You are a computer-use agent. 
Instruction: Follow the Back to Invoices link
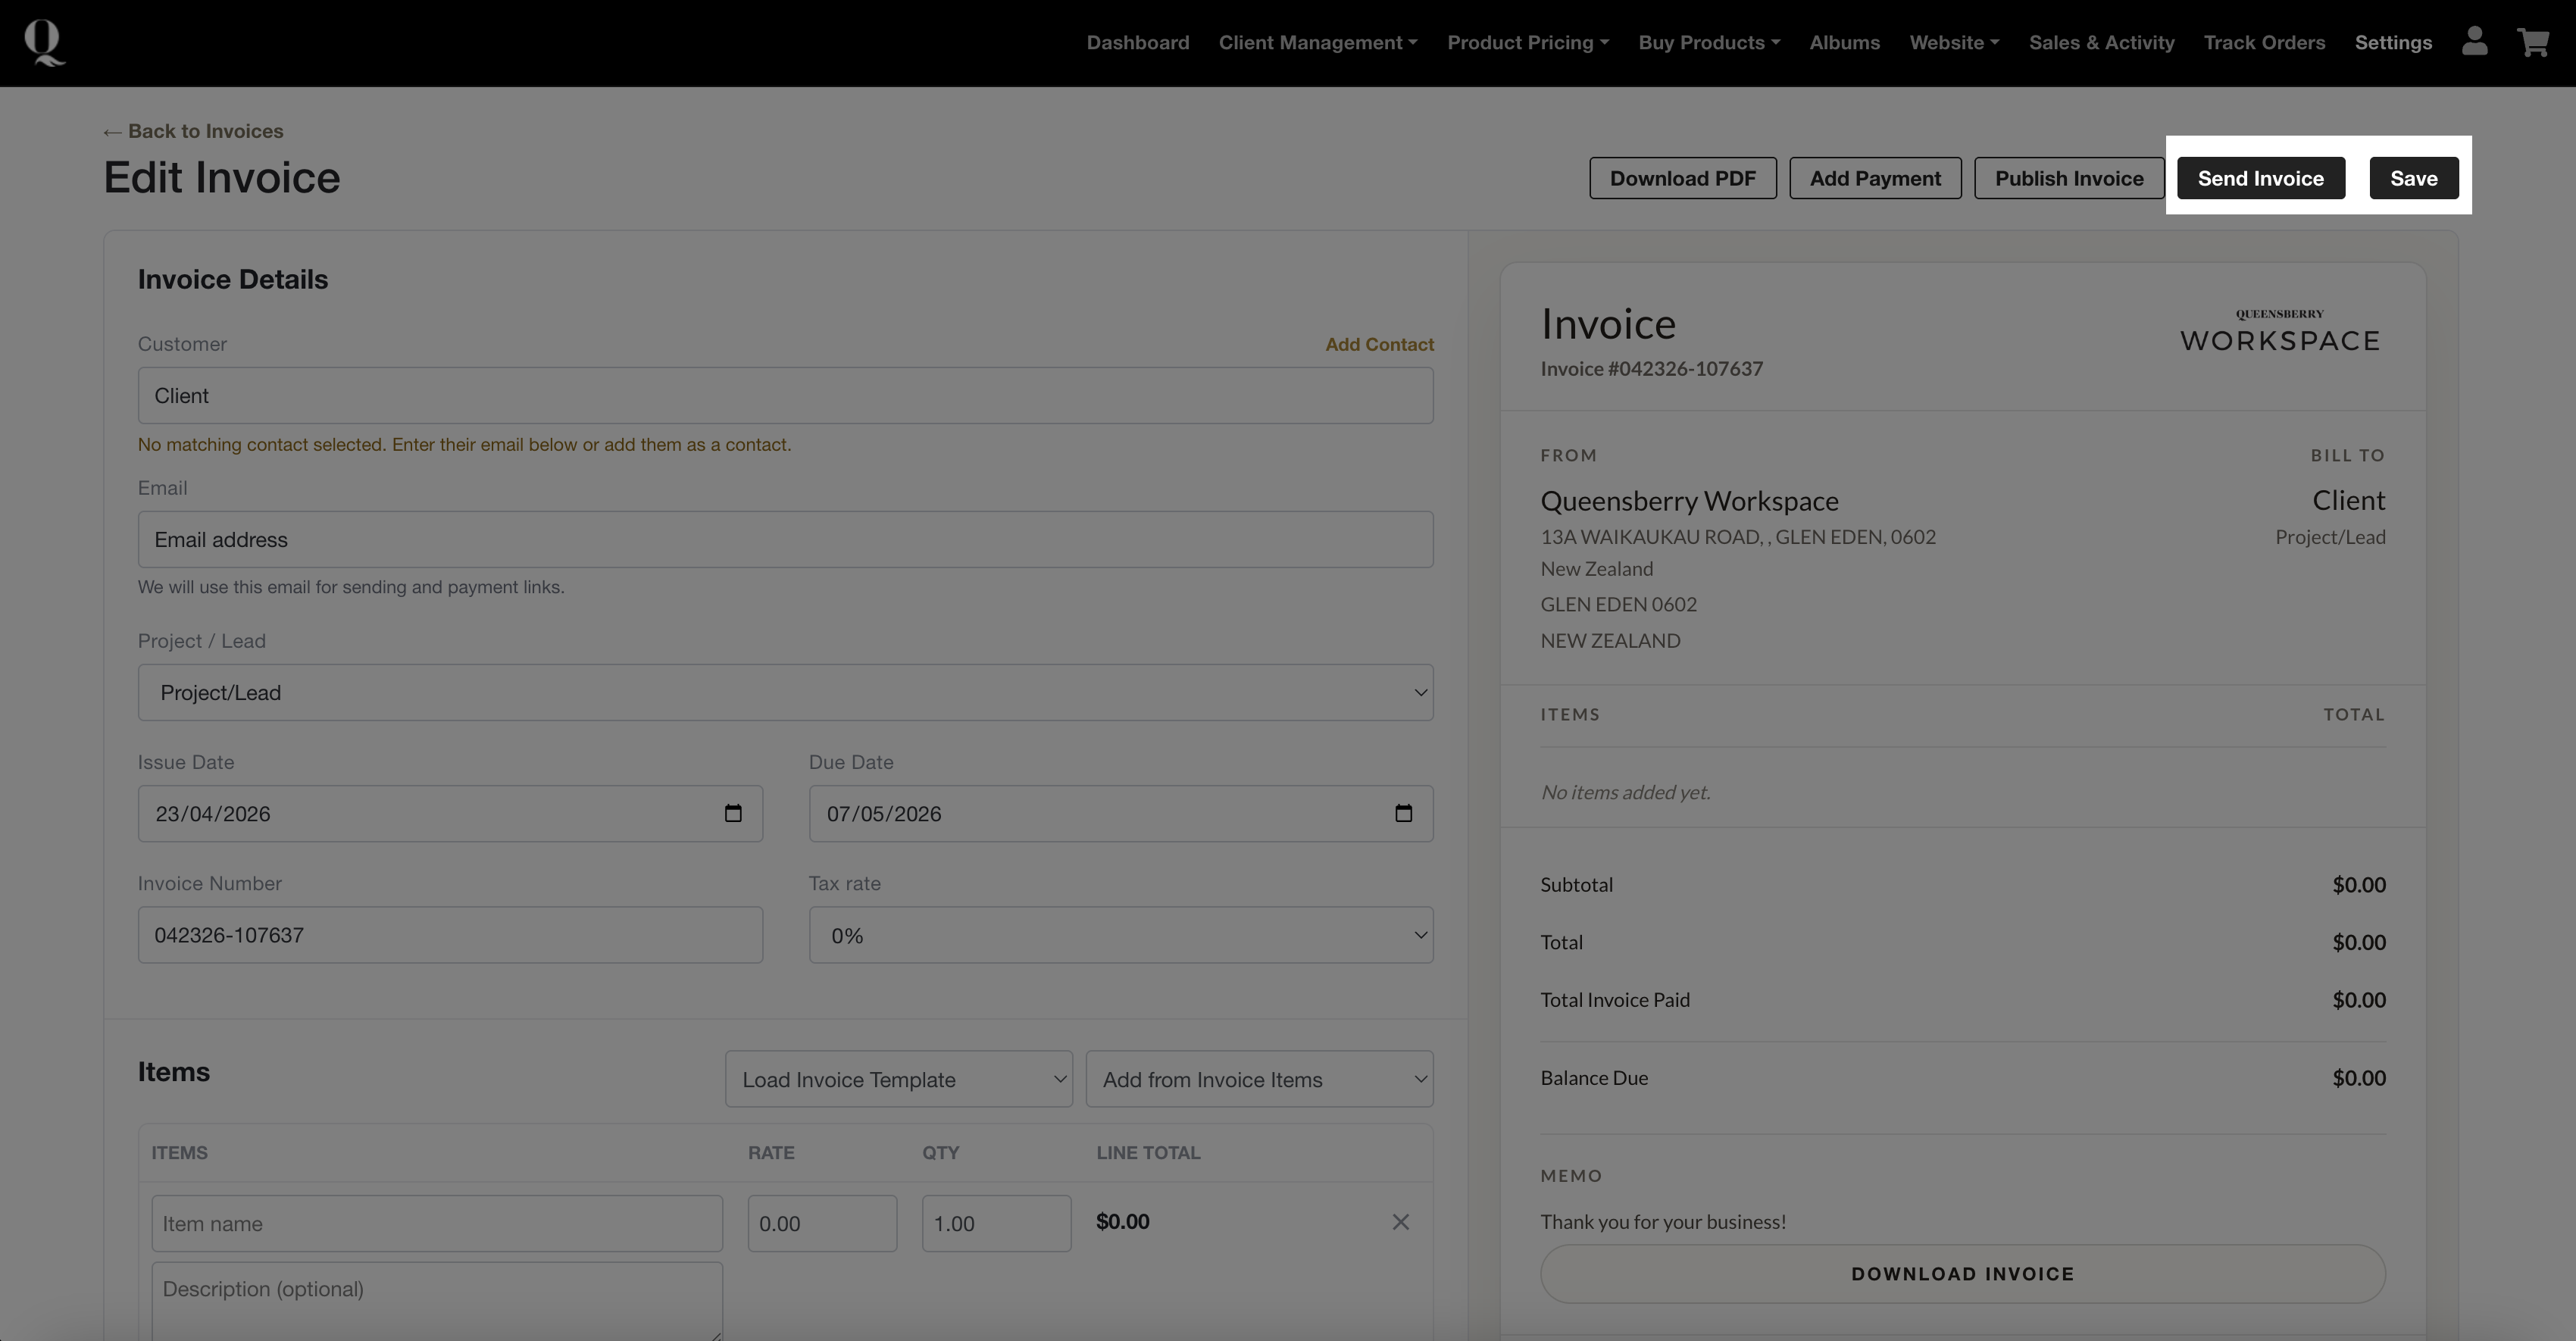pos(194,131)
